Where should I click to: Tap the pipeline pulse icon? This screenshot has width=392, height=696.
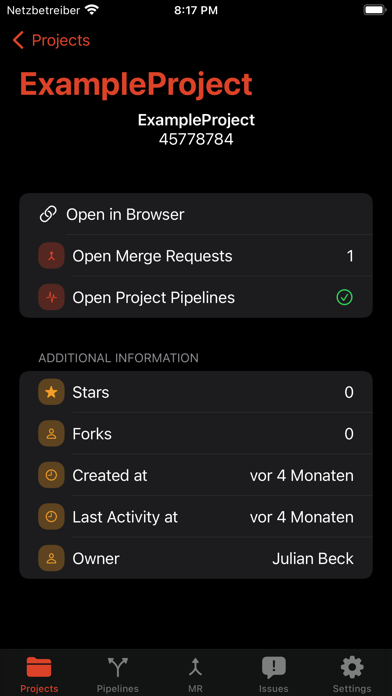51,297
